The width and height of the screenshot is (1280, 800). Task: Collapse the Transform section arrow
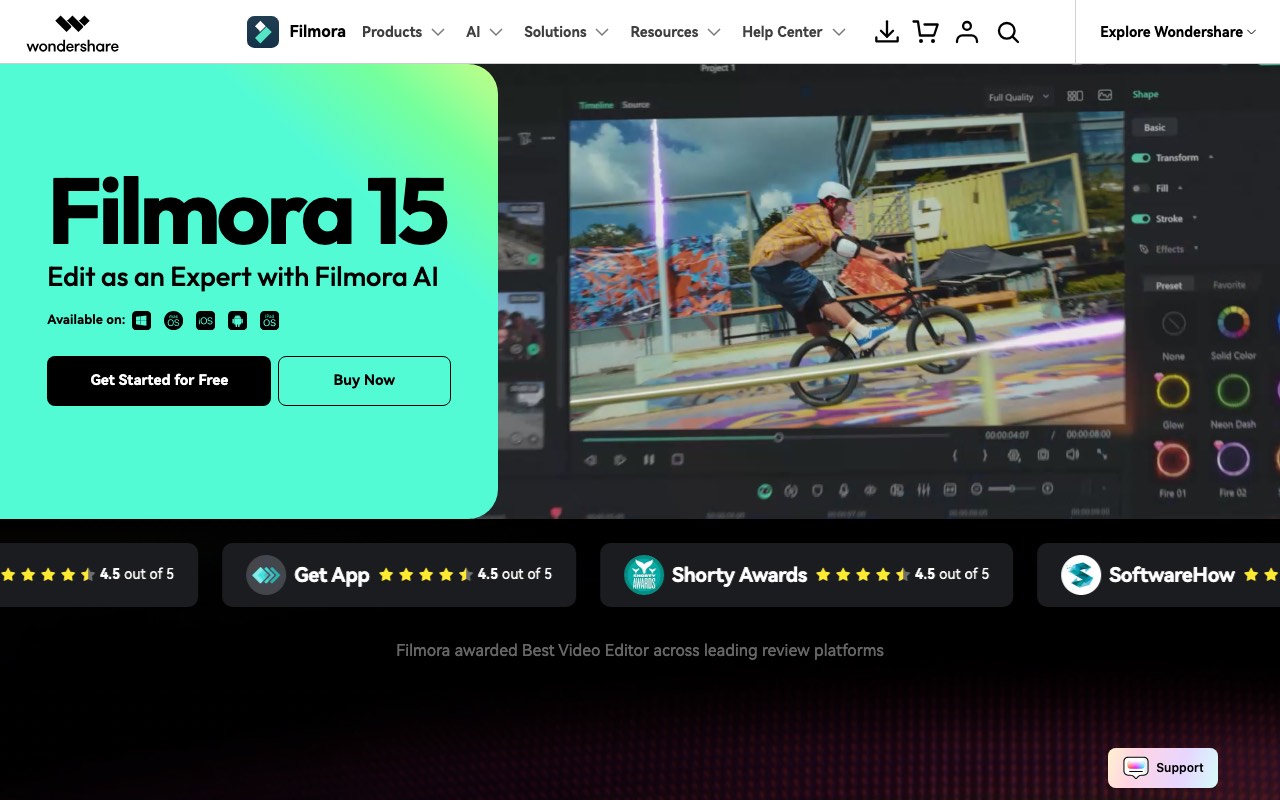tap(1211, 158)
